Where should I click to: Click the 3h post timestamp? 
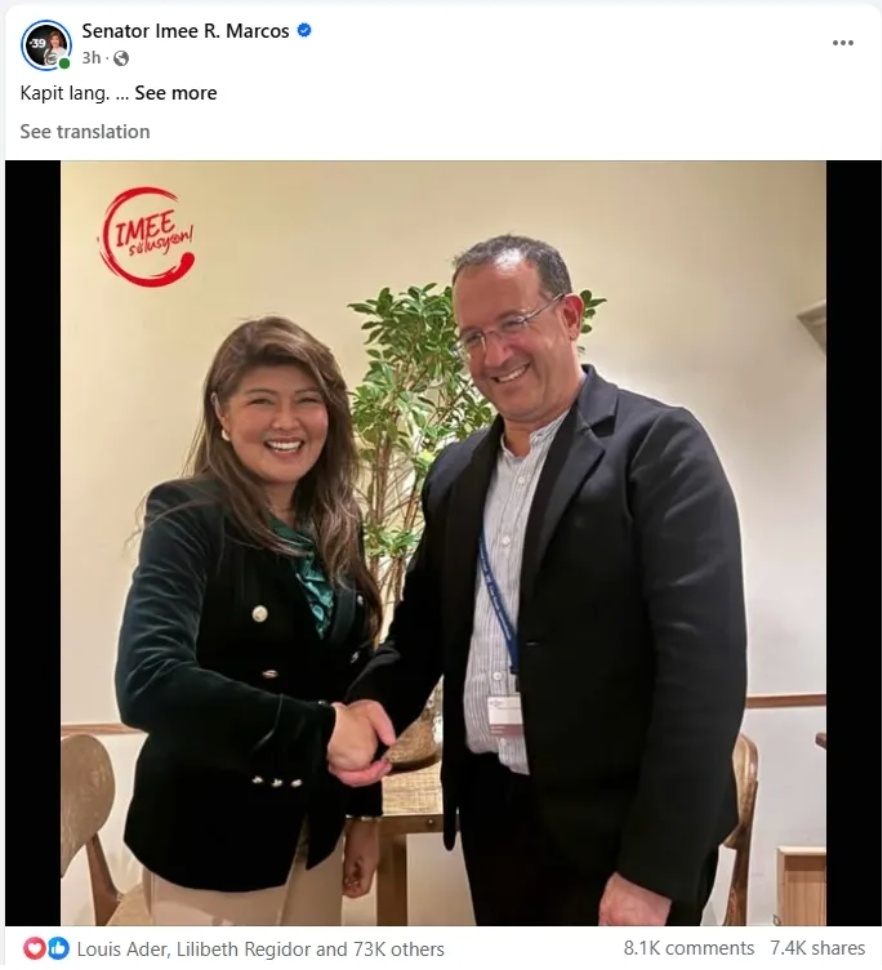click(x=91, y=58)
